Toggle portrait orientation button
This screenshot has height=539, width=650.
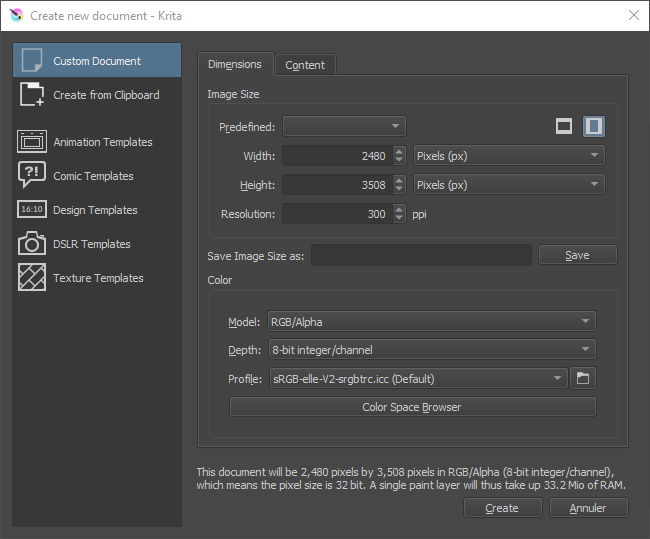pyautogui.click(x=594, y=126)
